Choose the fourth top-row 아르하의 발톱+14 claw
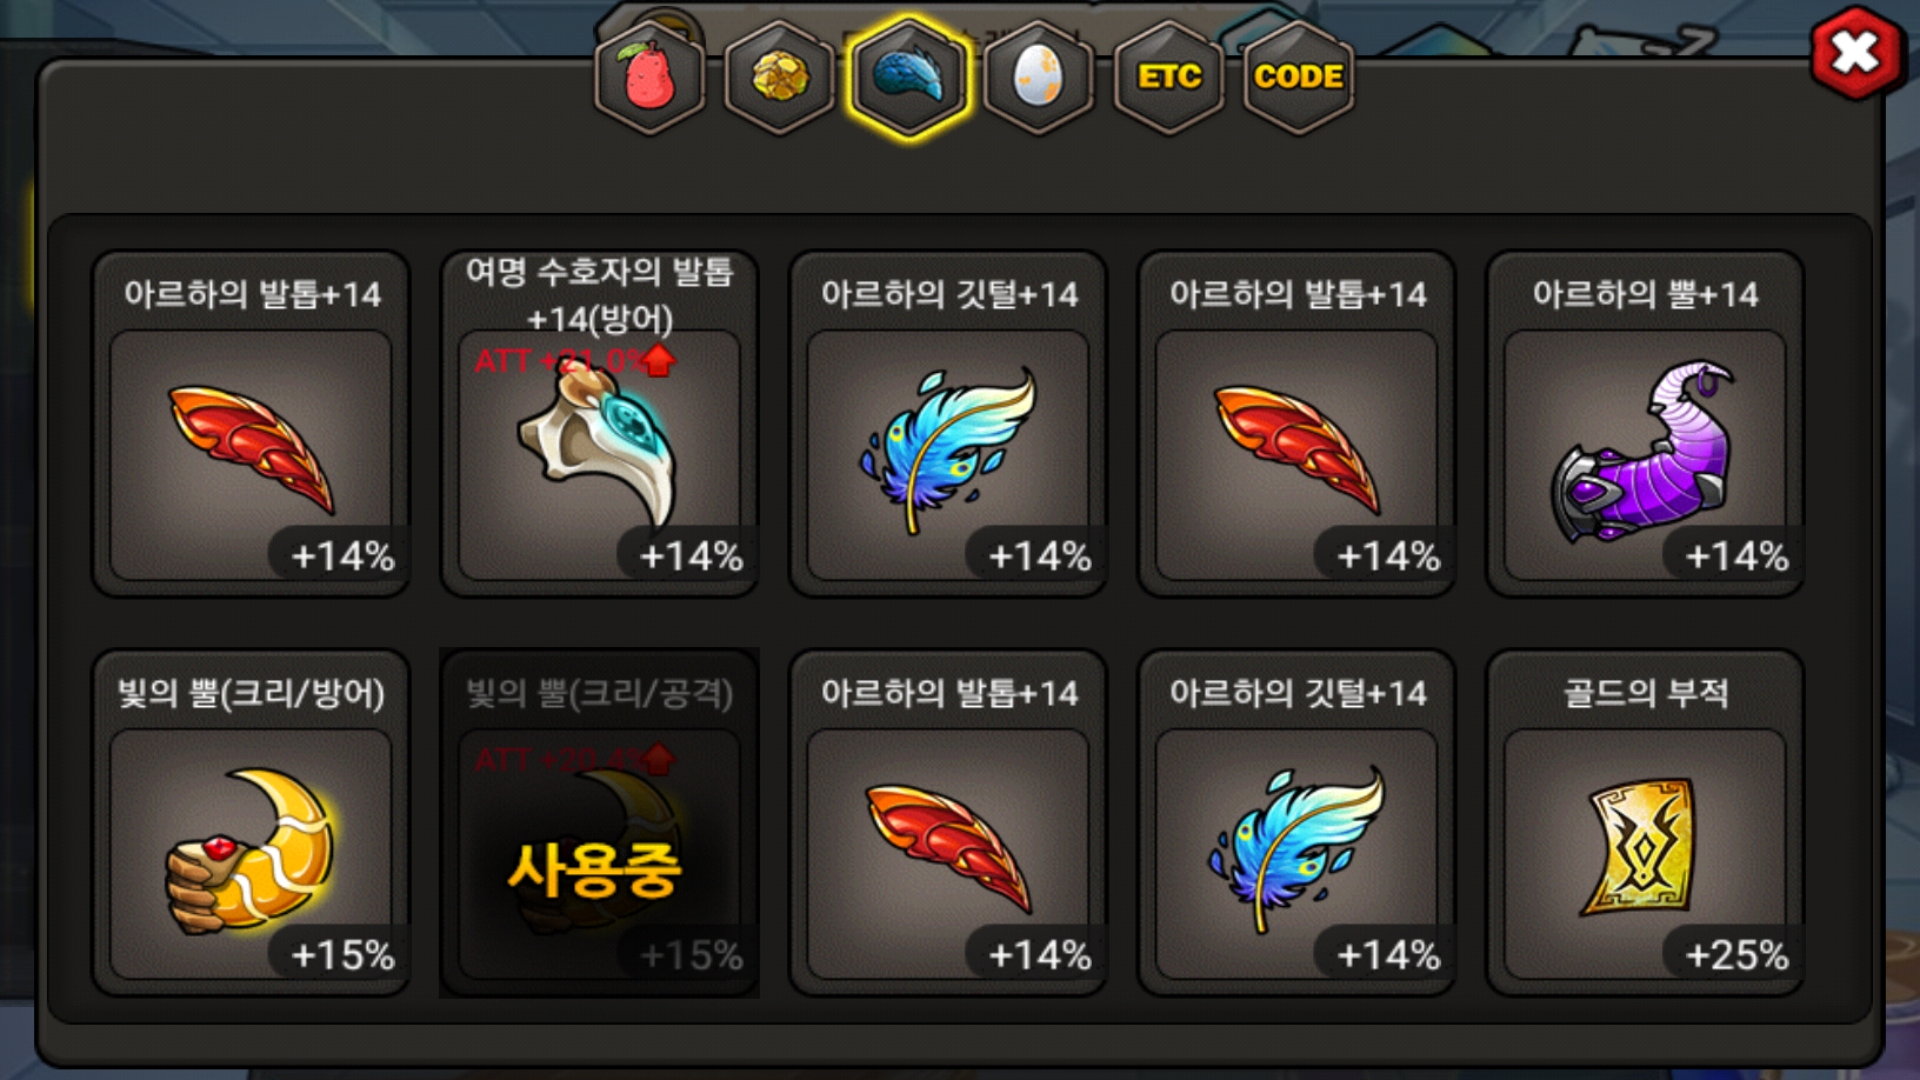This screenshot has width=1920, height=1080. 1297,424
